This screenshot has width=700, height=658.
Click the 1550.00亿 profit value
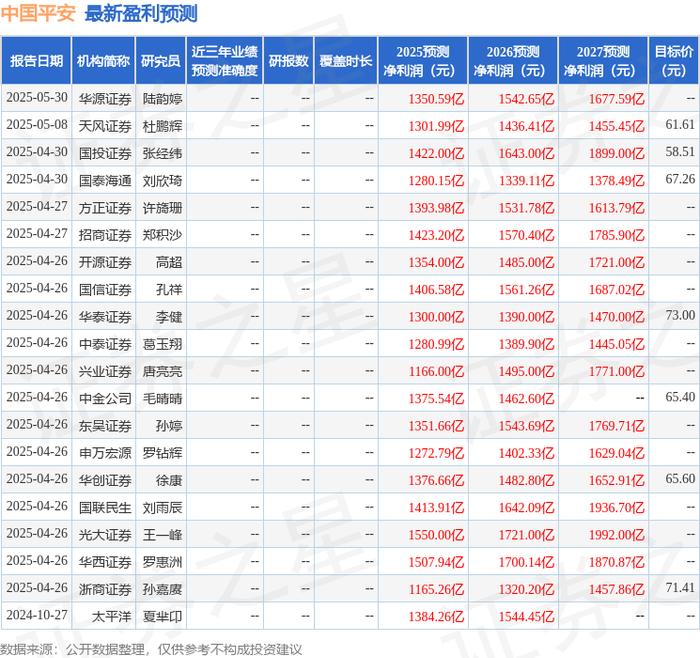tap(436, 534)
